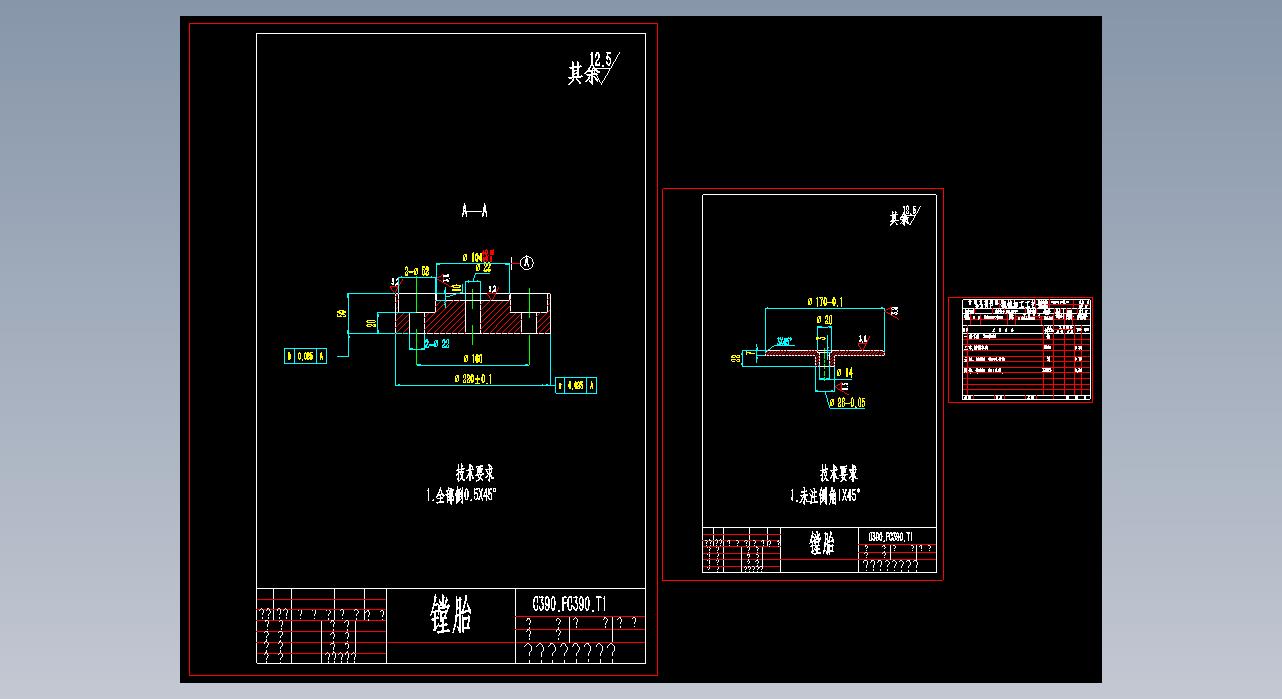Click the red surface finish mark by ø170-0.1
The width and height of the screenshot is (1282, 699).
pos(895,311)
